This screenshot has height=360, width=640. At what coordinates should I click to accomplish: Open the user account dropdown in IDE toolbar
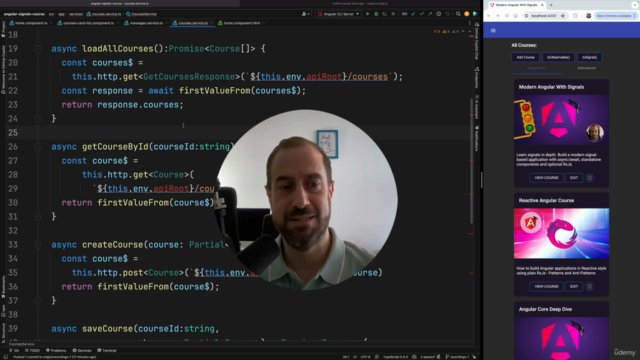pos(305,14)
